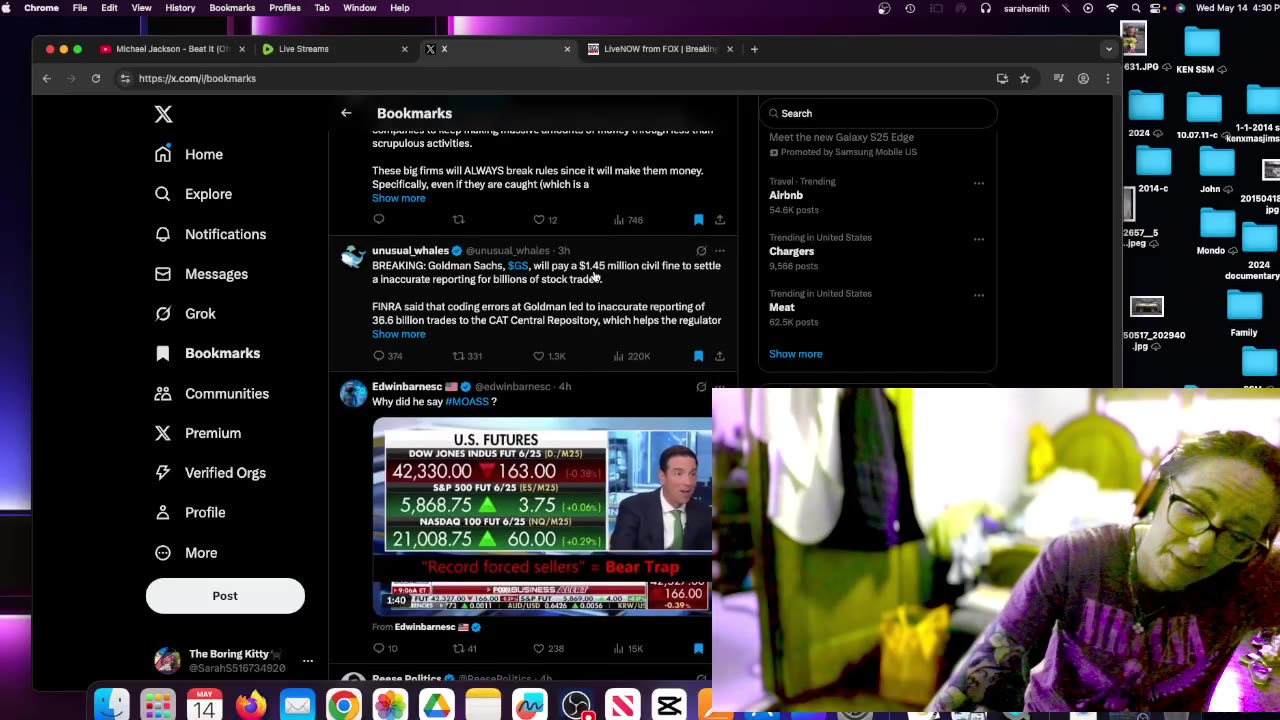Open Wi-Fi status in the menu bar

[1112, 8]
